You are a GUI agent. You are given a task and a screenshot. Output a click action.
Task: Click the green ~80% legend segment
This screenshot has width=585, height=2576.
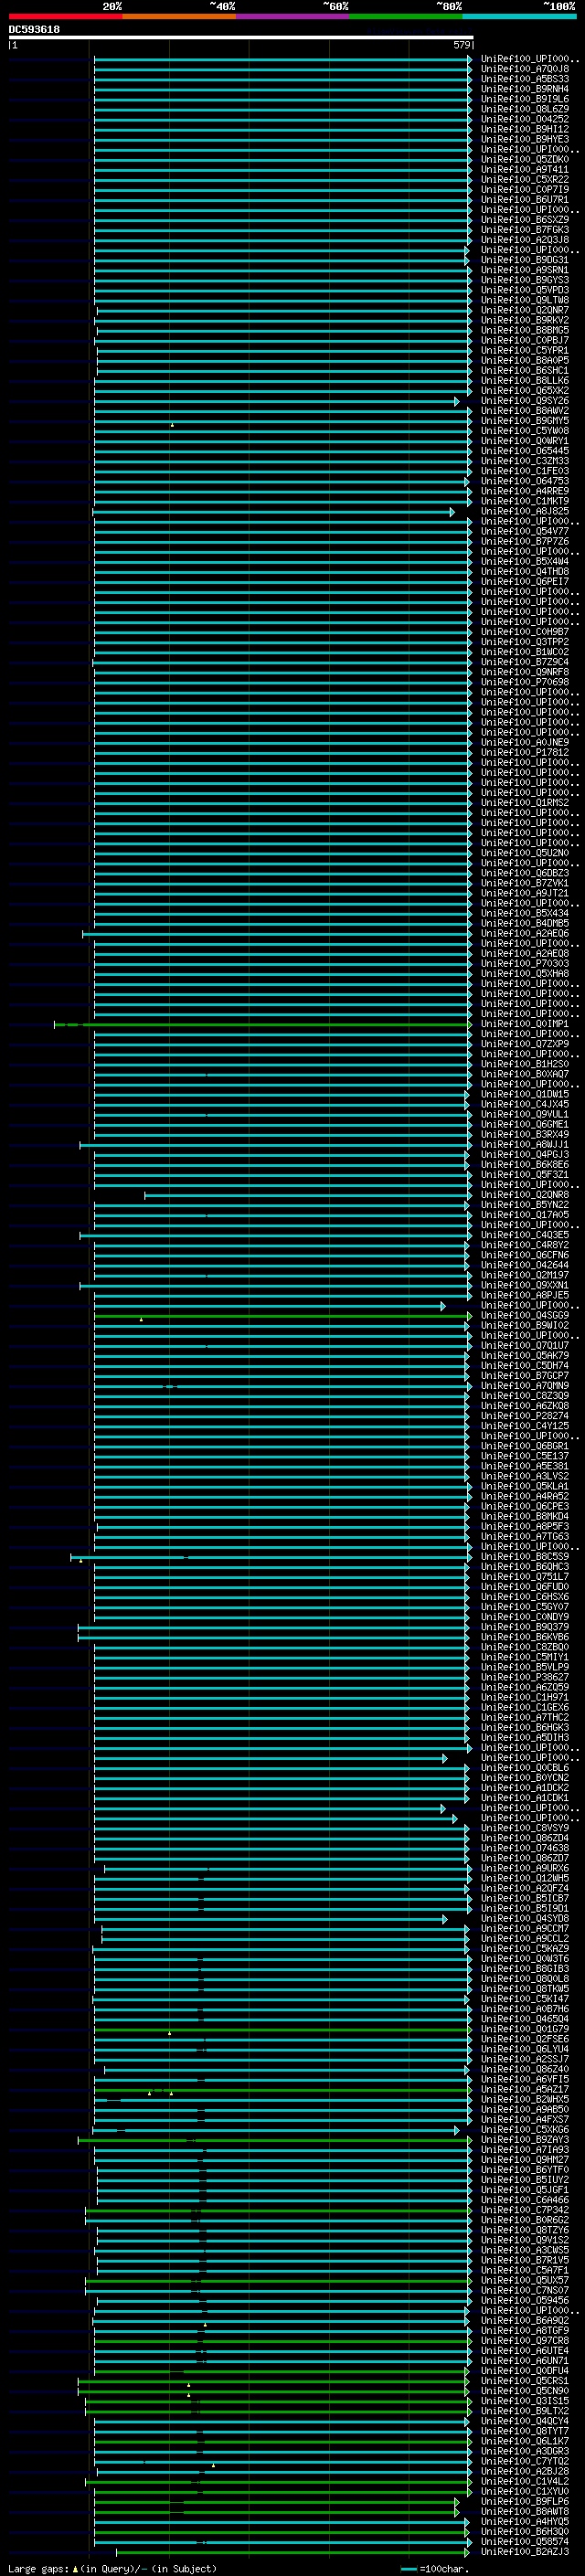pos(406,16)
